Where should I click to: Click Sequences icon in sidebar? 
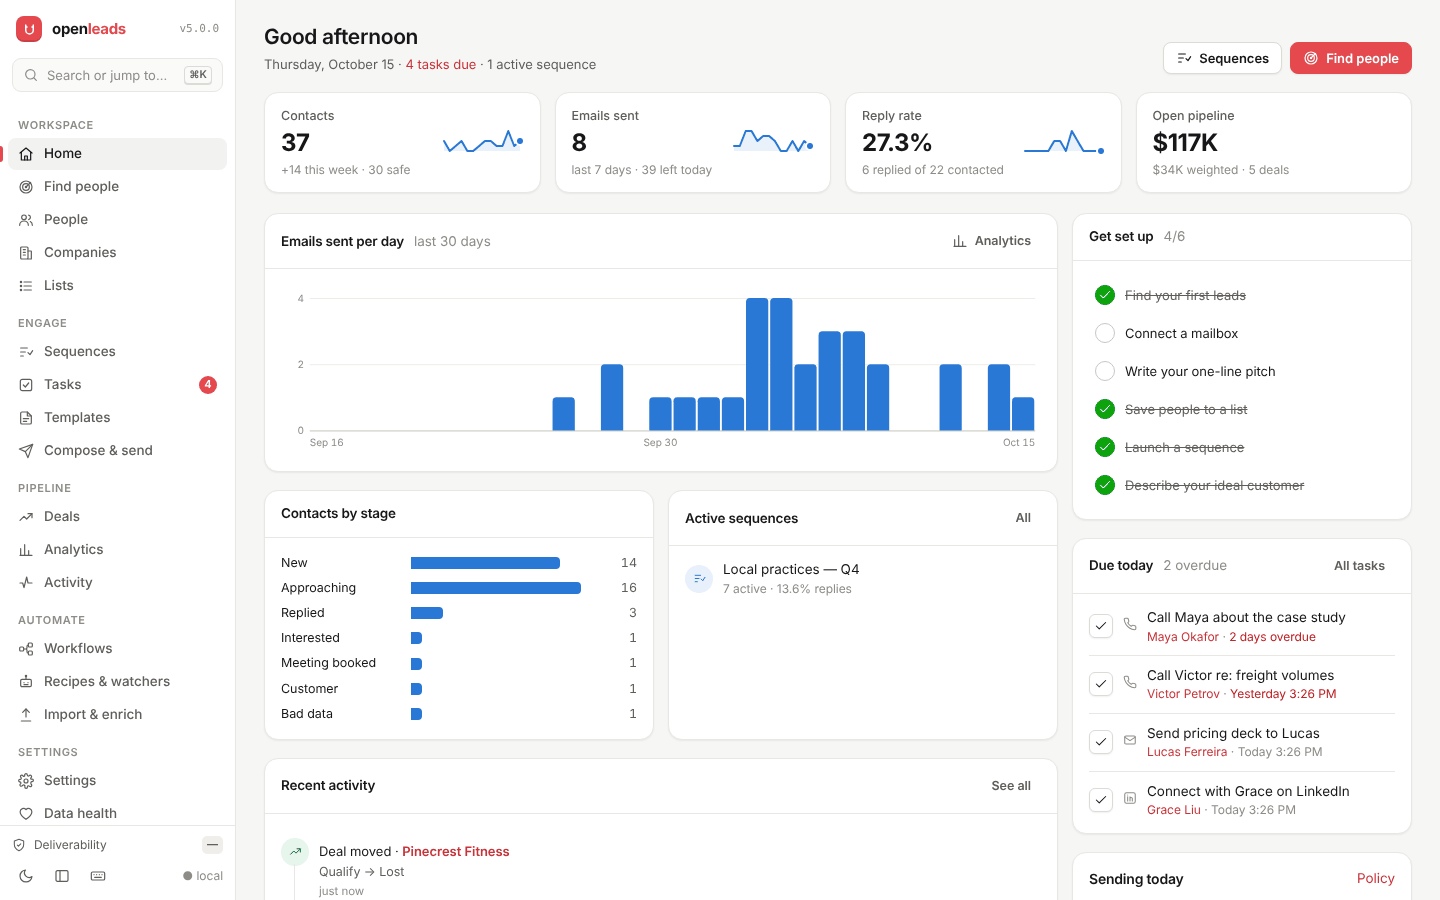[x=26, y=352]
